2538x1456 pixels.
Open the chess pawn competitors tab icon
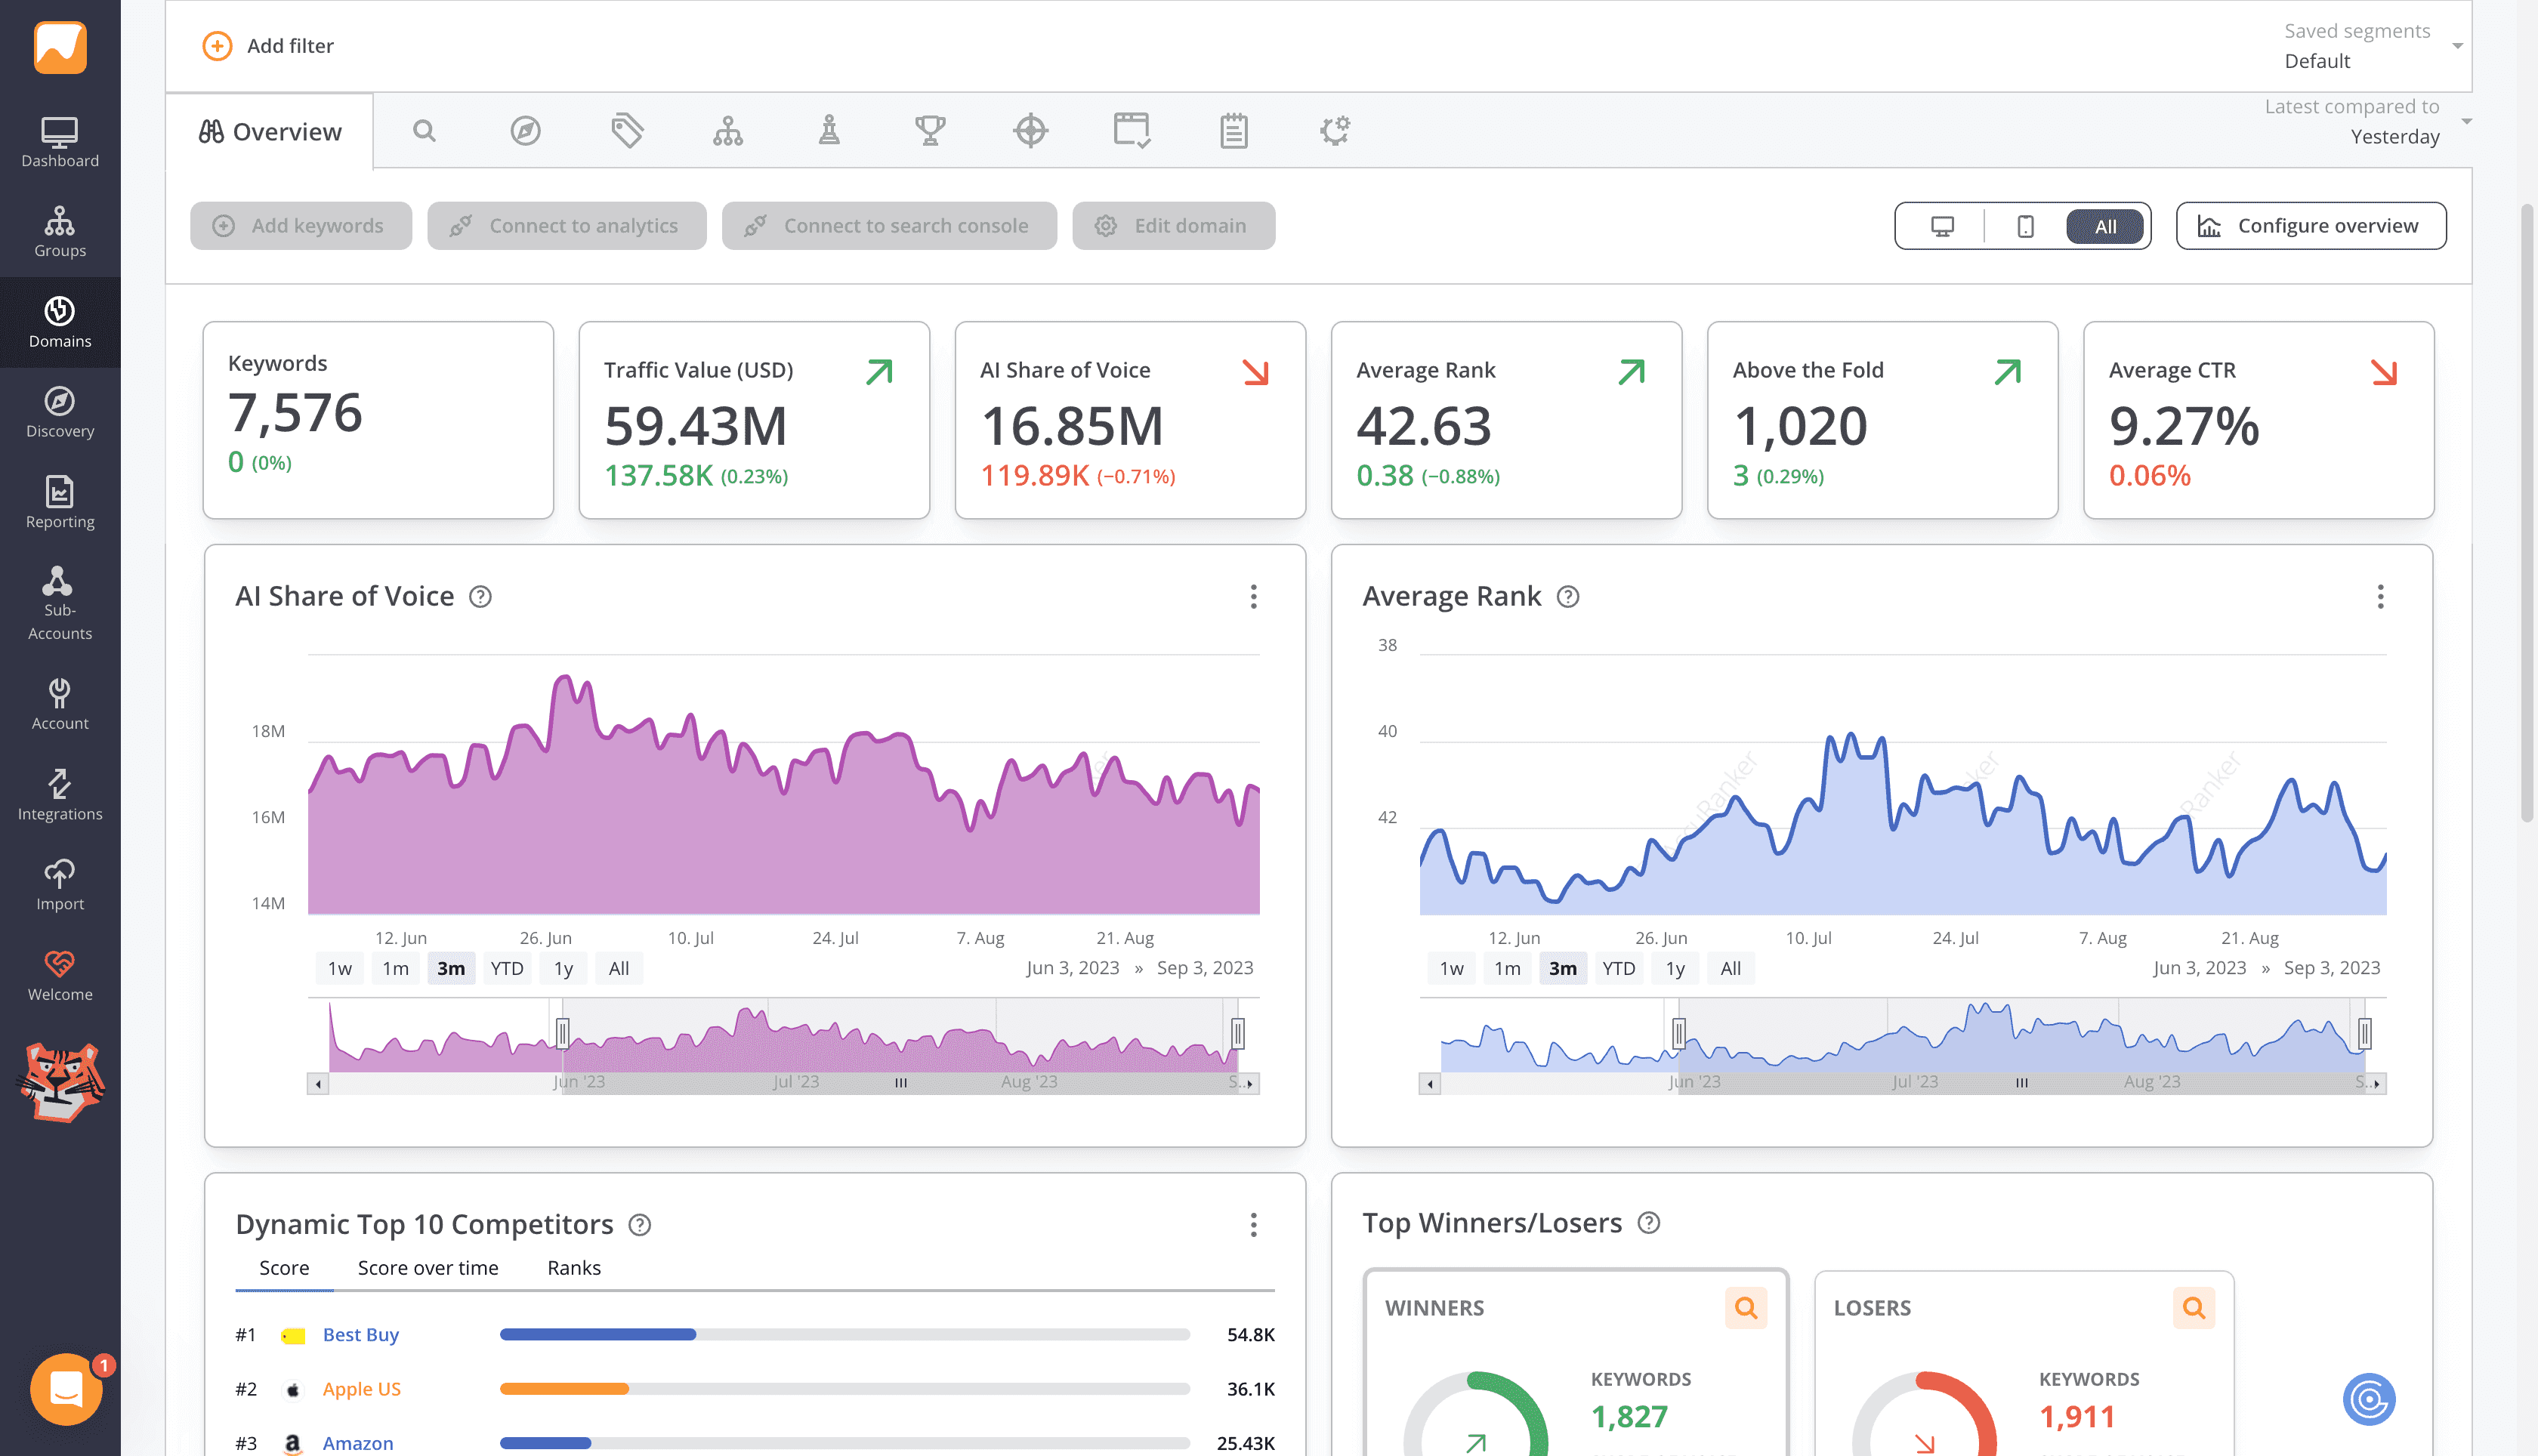coord(829,131)
